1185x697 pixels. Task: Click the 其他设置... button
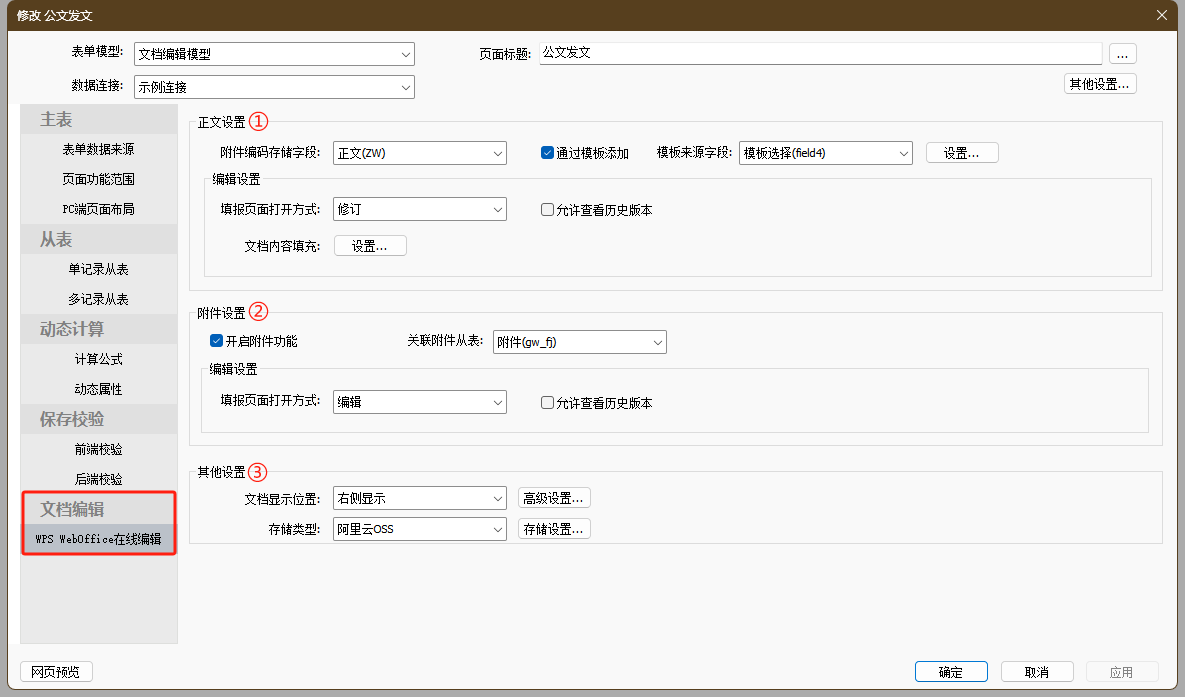(x=1099, y=84)
